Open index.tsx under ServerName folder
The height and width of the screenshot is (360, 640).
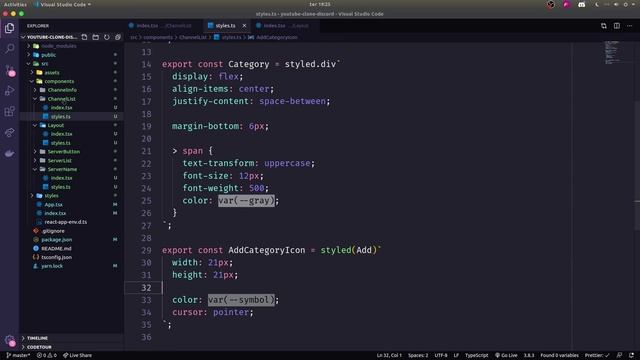point(71,178)
